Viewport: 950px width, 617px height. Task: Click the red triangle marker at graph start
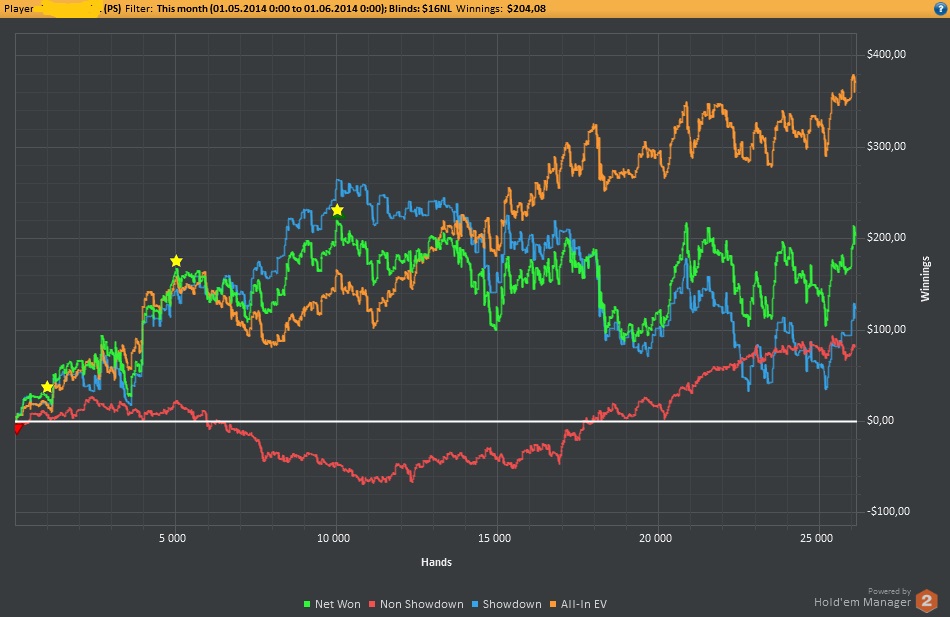(18, 429)
